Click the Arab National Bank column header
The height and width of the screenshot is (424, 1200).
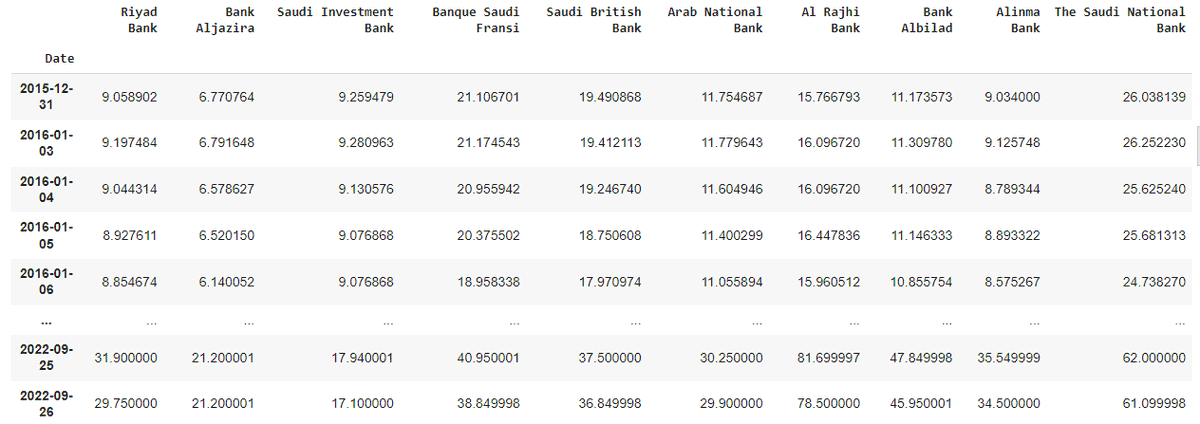[x=715, y=20]
